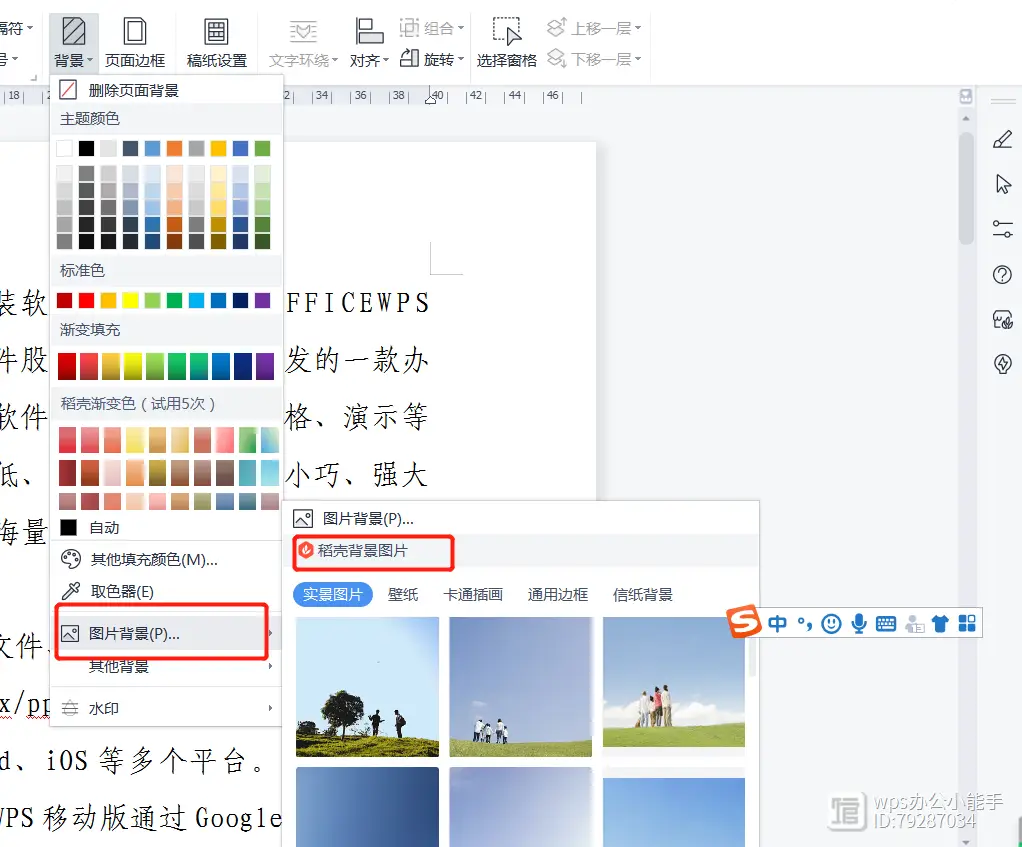Select the black theme color swatch
The width and height of the screenshot is (1022, 847).
(86, 149)
